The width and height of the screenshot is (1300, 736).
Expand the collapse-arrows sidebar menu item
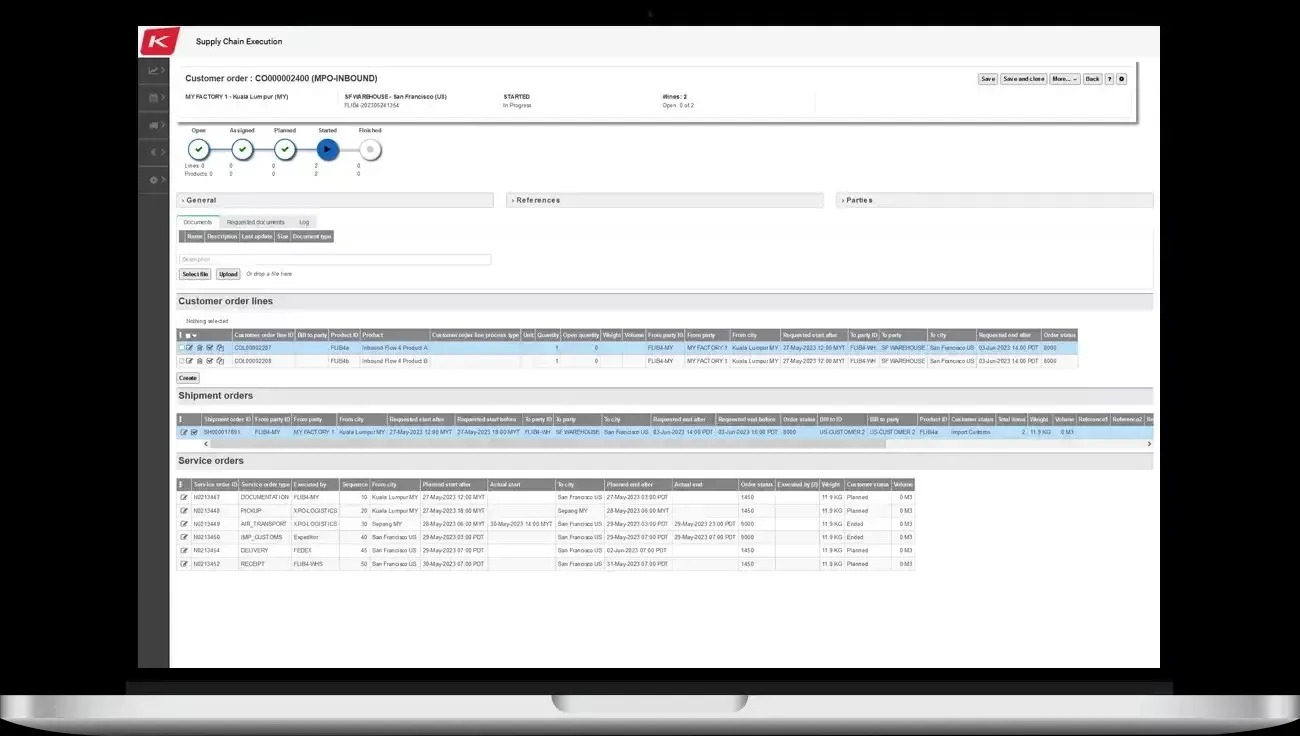click(154, 153)
